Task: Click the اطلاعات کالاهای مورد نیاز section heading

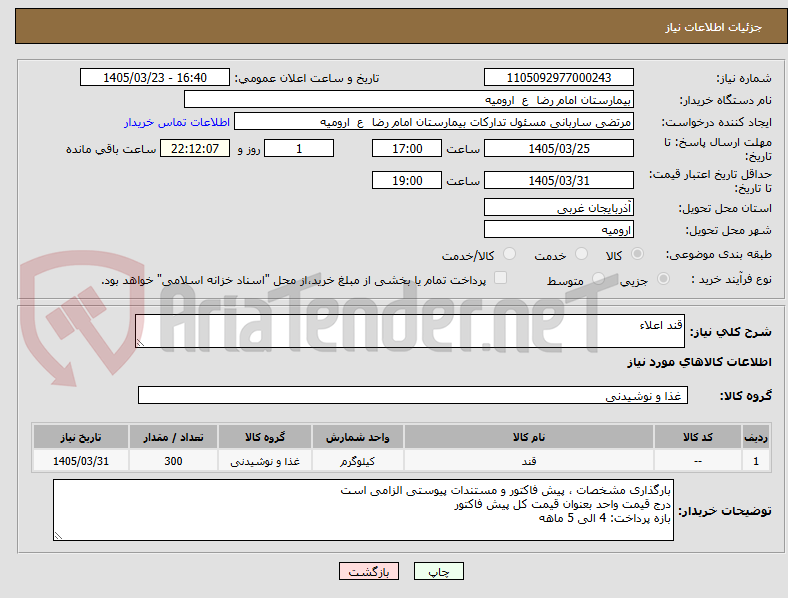Action: point(699,362)
